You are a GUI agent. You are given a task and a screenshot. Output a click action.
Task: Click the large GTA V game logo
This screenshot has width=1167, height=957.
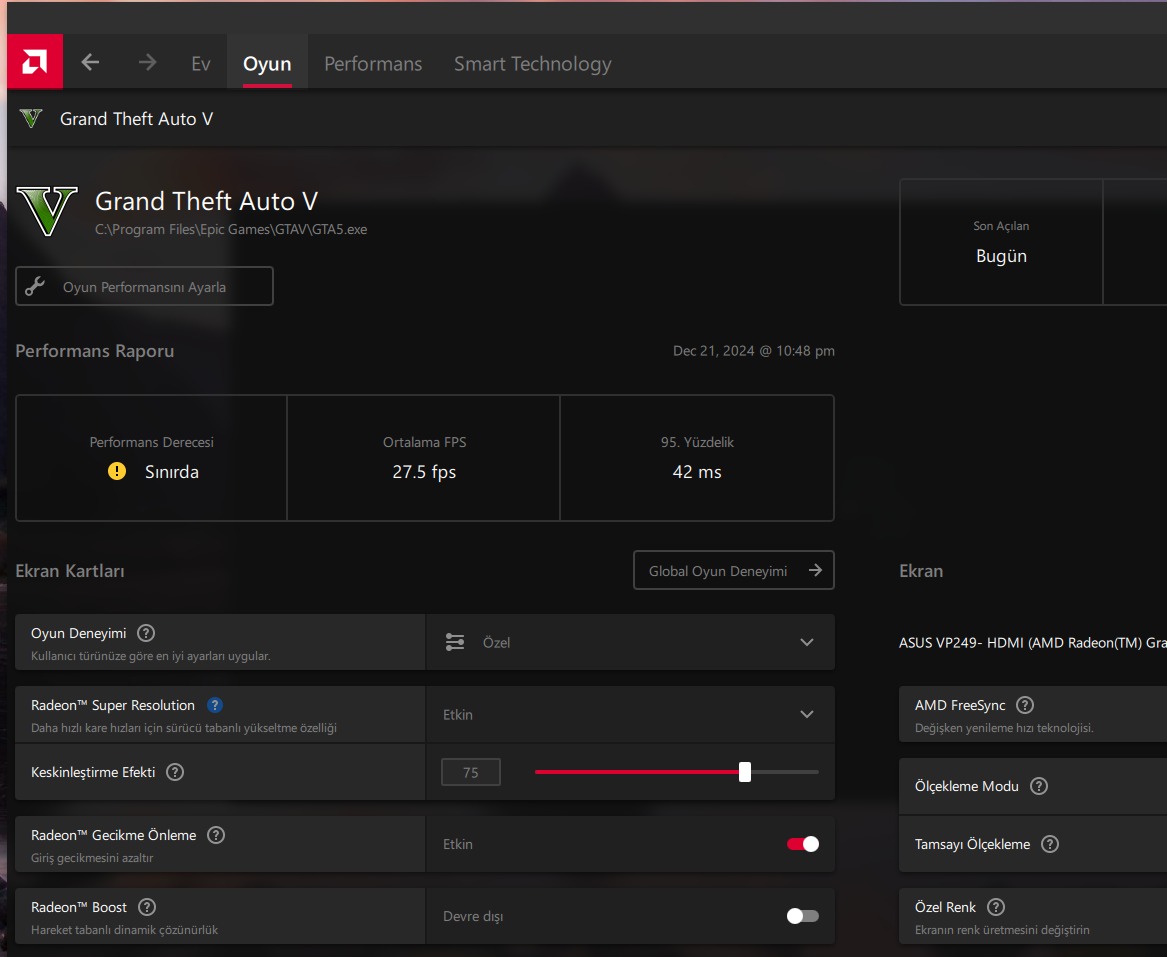click(x=47, y=211)
